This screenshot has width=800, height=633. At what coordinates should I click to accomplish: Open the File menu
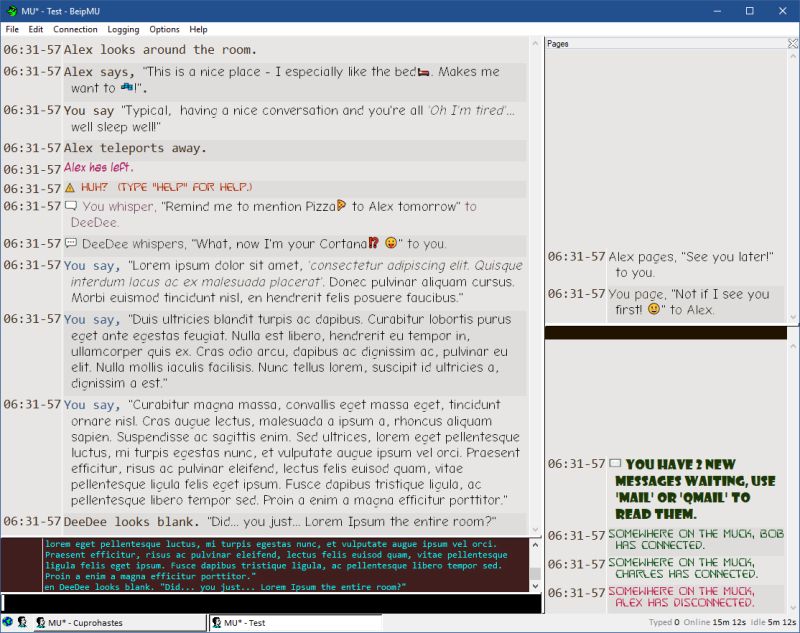point(12,29)
